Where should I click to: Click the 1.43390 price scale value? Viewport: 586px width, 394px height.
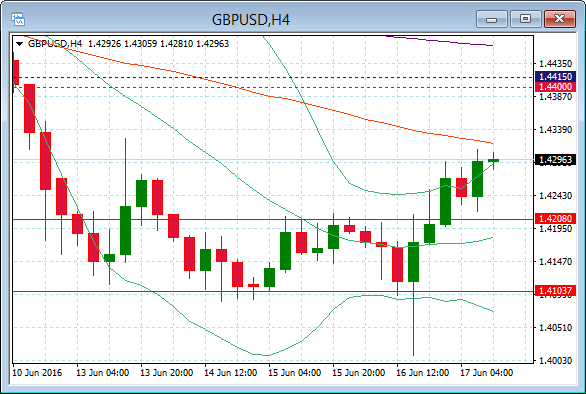click(555, 130)
